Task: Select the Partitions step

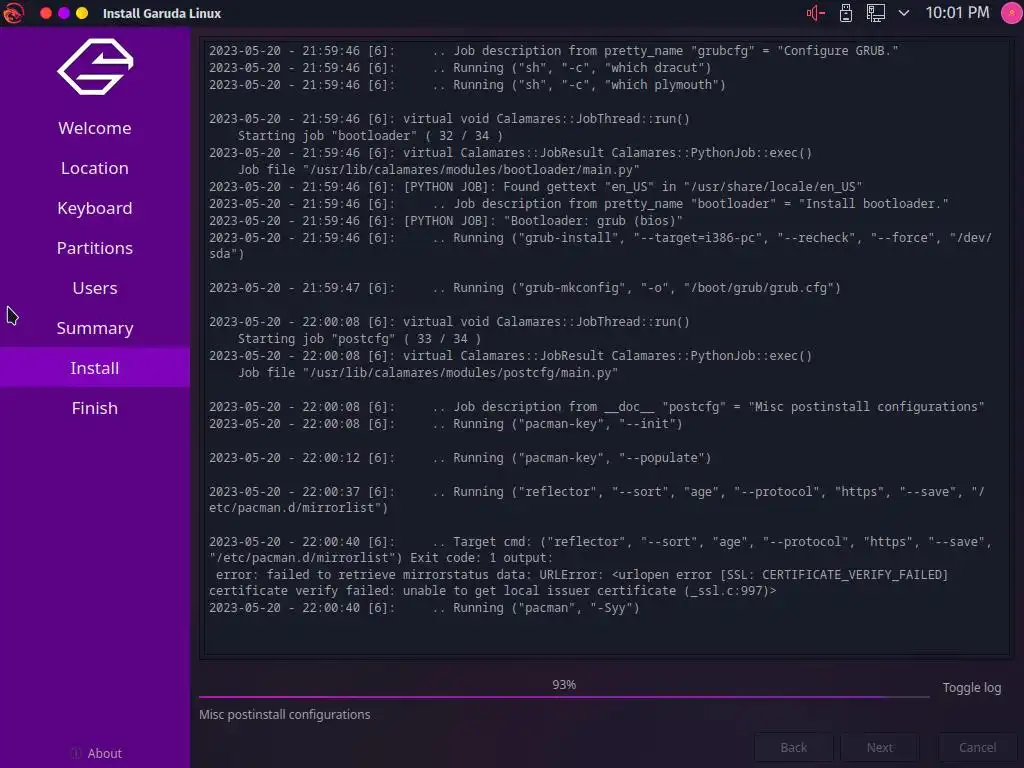Action: click(95, 248)
